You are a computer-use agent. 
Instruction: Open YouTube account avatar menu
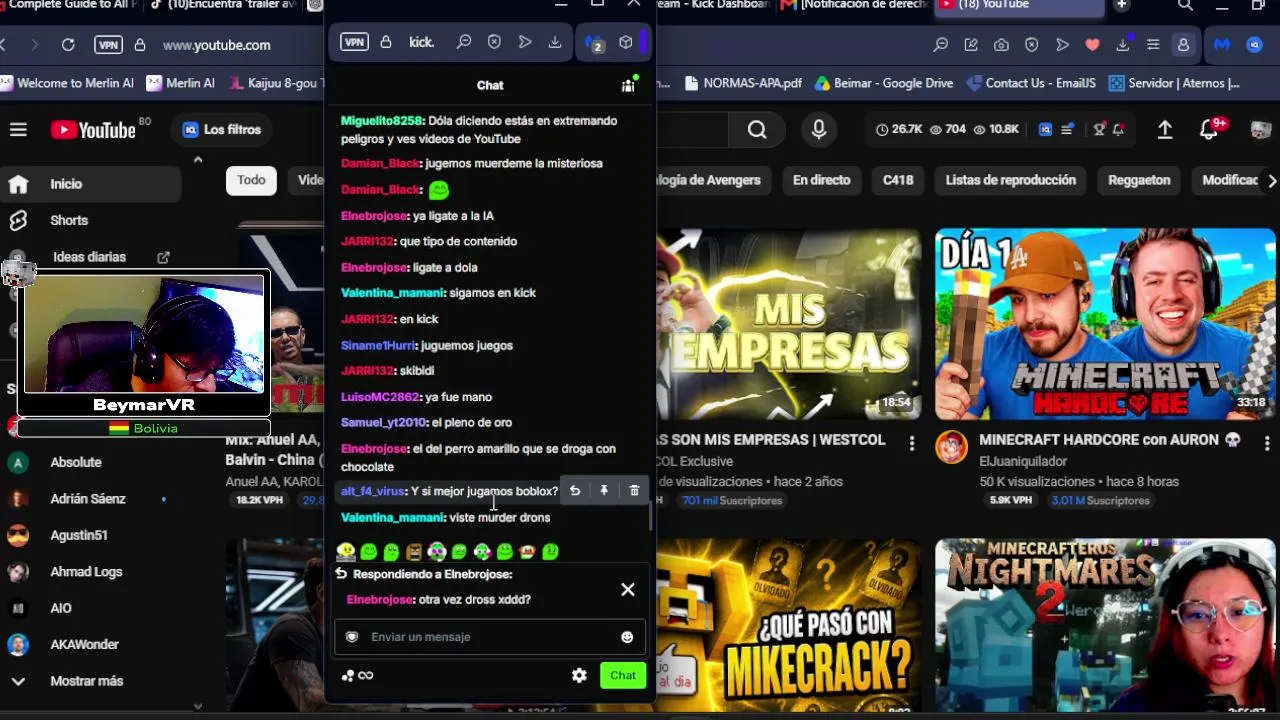click(x=1261, y=130)
